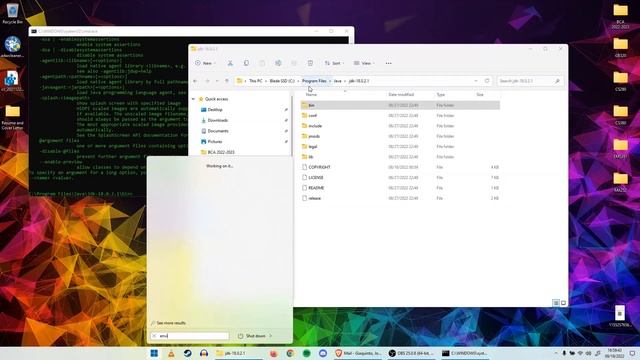Open Discord from the taskbar

pos(323,353)
